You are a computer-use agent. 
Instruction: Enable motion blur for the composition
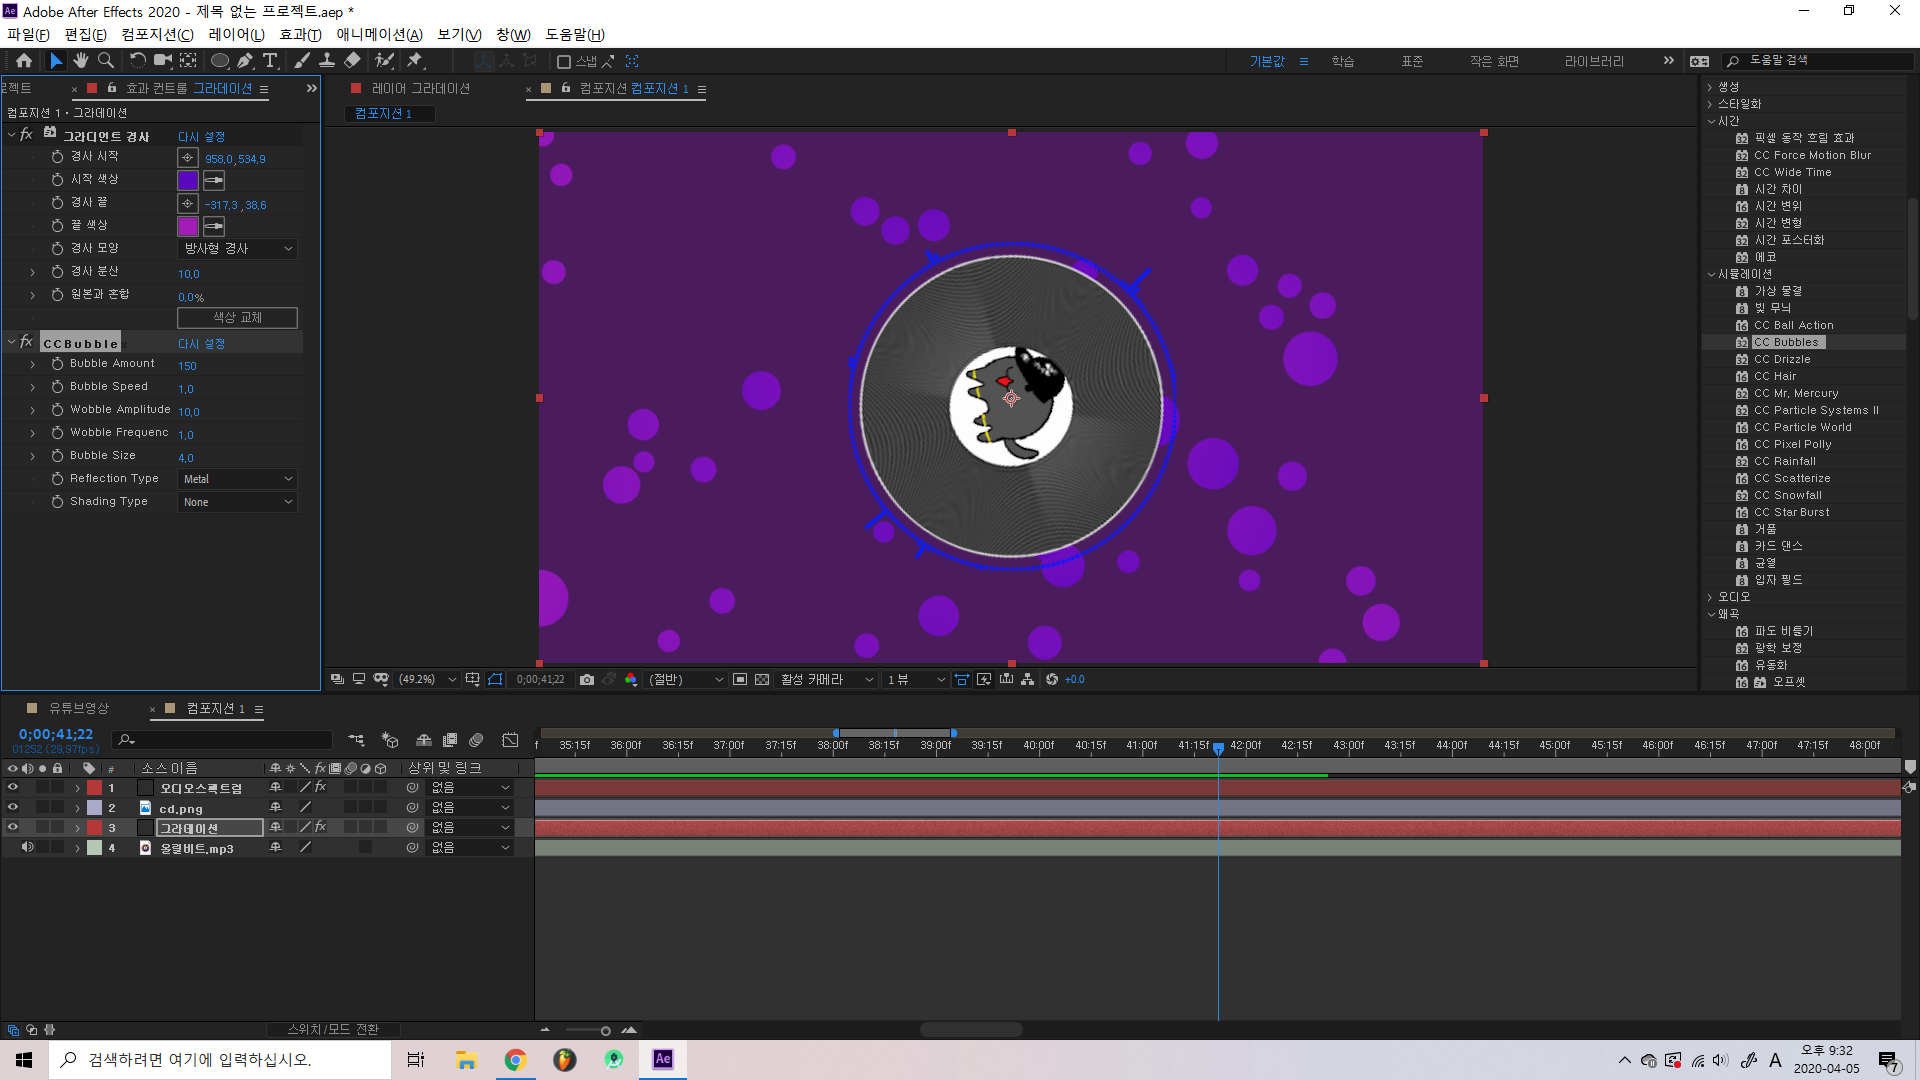pos(477,740)
